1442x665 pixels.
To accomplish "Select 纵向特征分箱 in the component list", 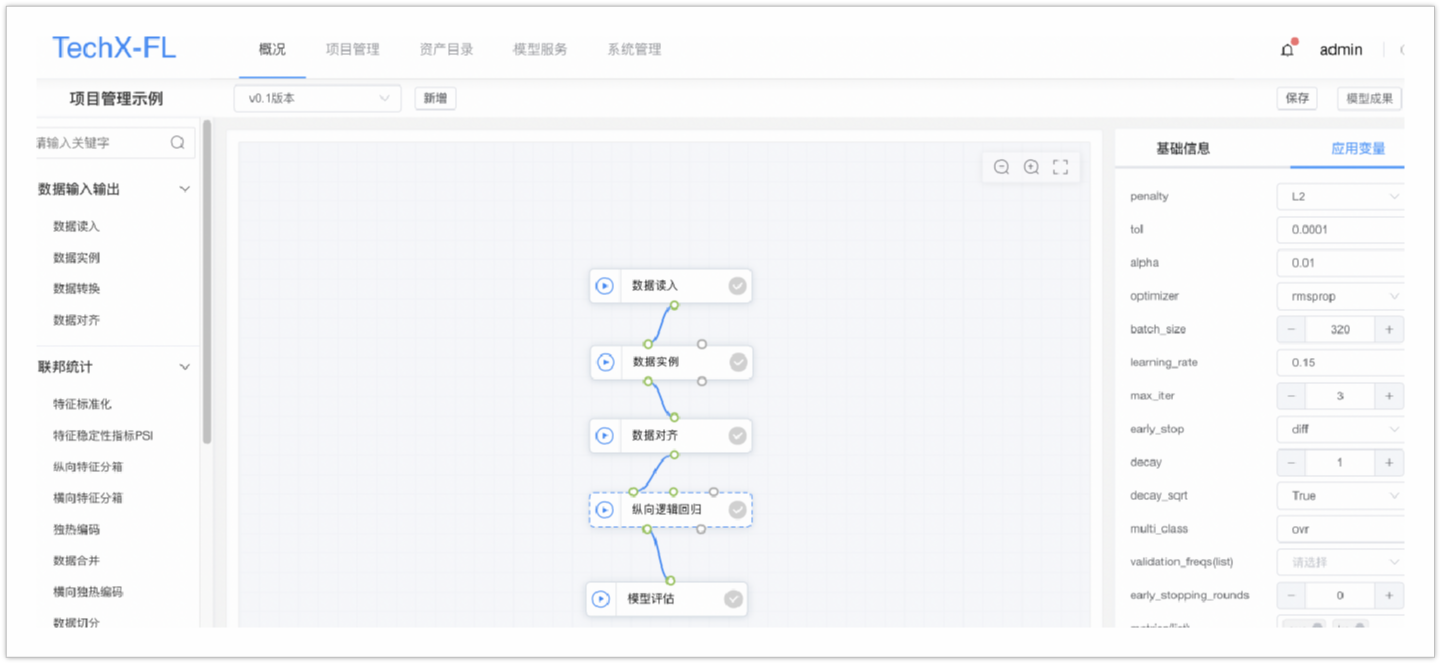I will [x=88, y=466].
